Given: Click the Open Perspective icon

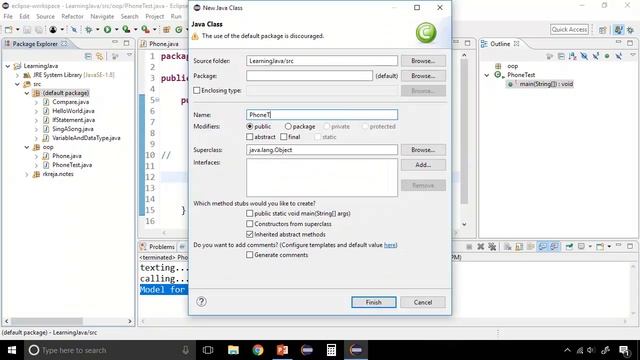Looking at the screenshot, I should (602, 30).
